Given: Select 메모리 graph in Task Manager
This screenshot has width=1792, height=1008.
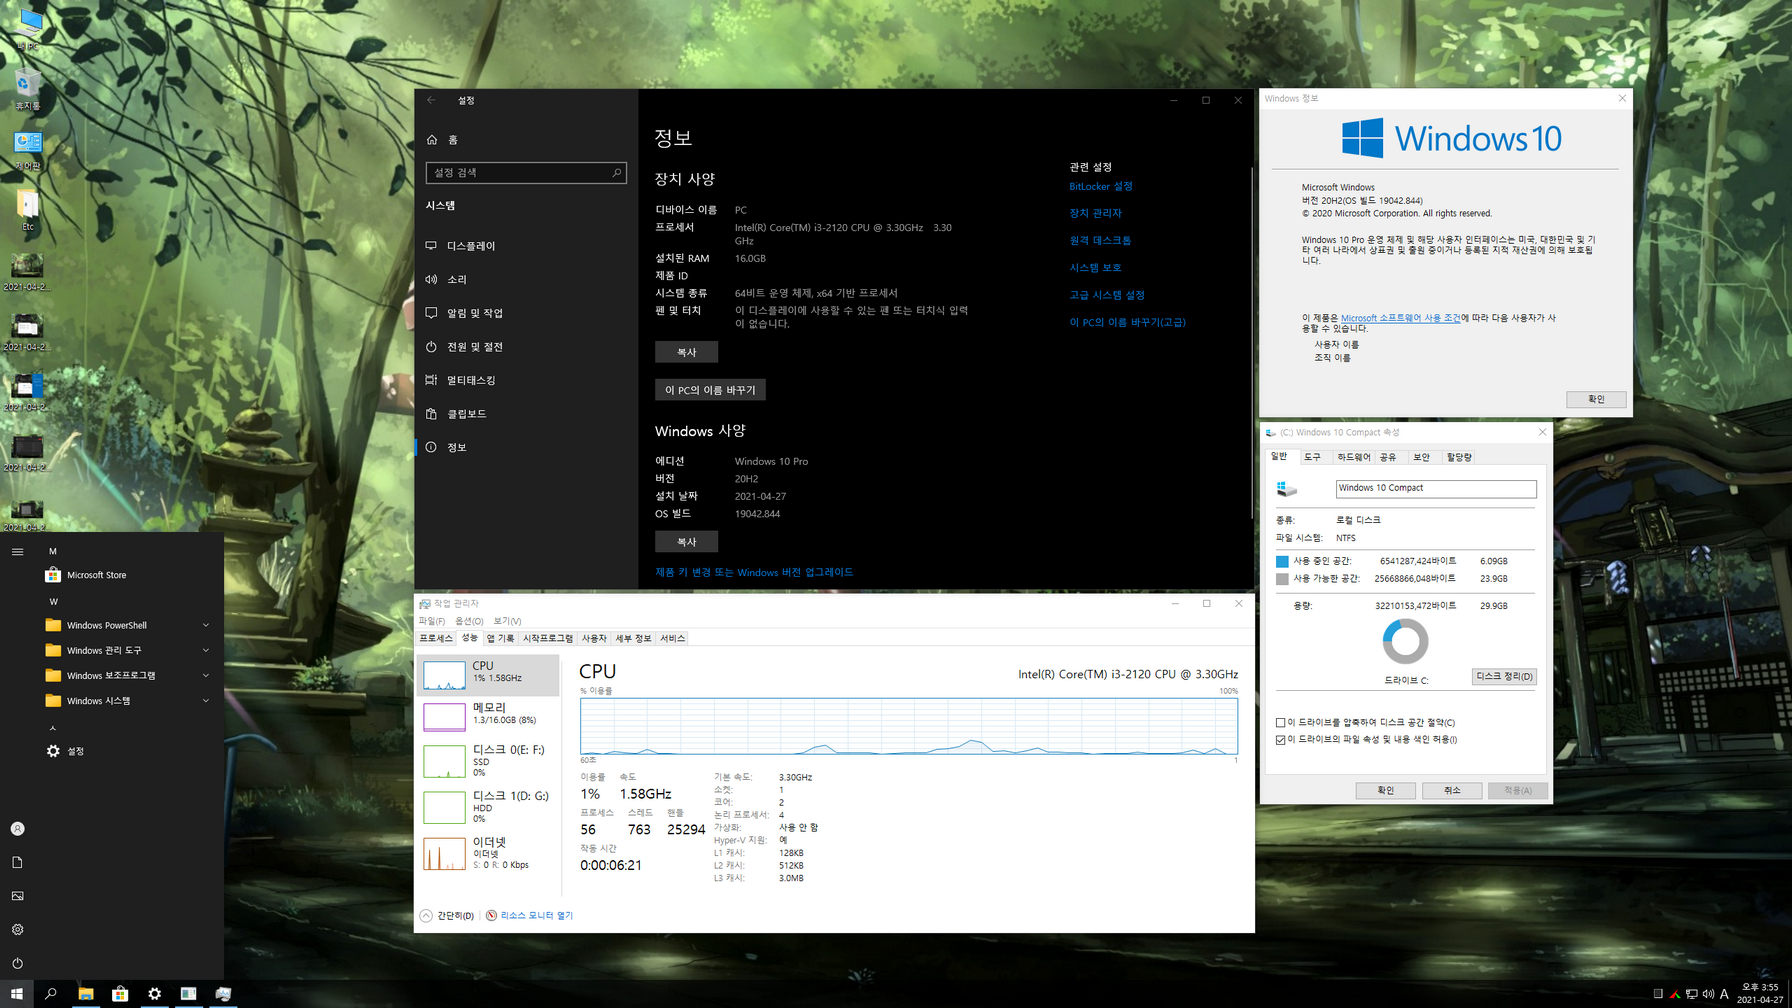Looking at the screenshot, I should click(488, 716).
